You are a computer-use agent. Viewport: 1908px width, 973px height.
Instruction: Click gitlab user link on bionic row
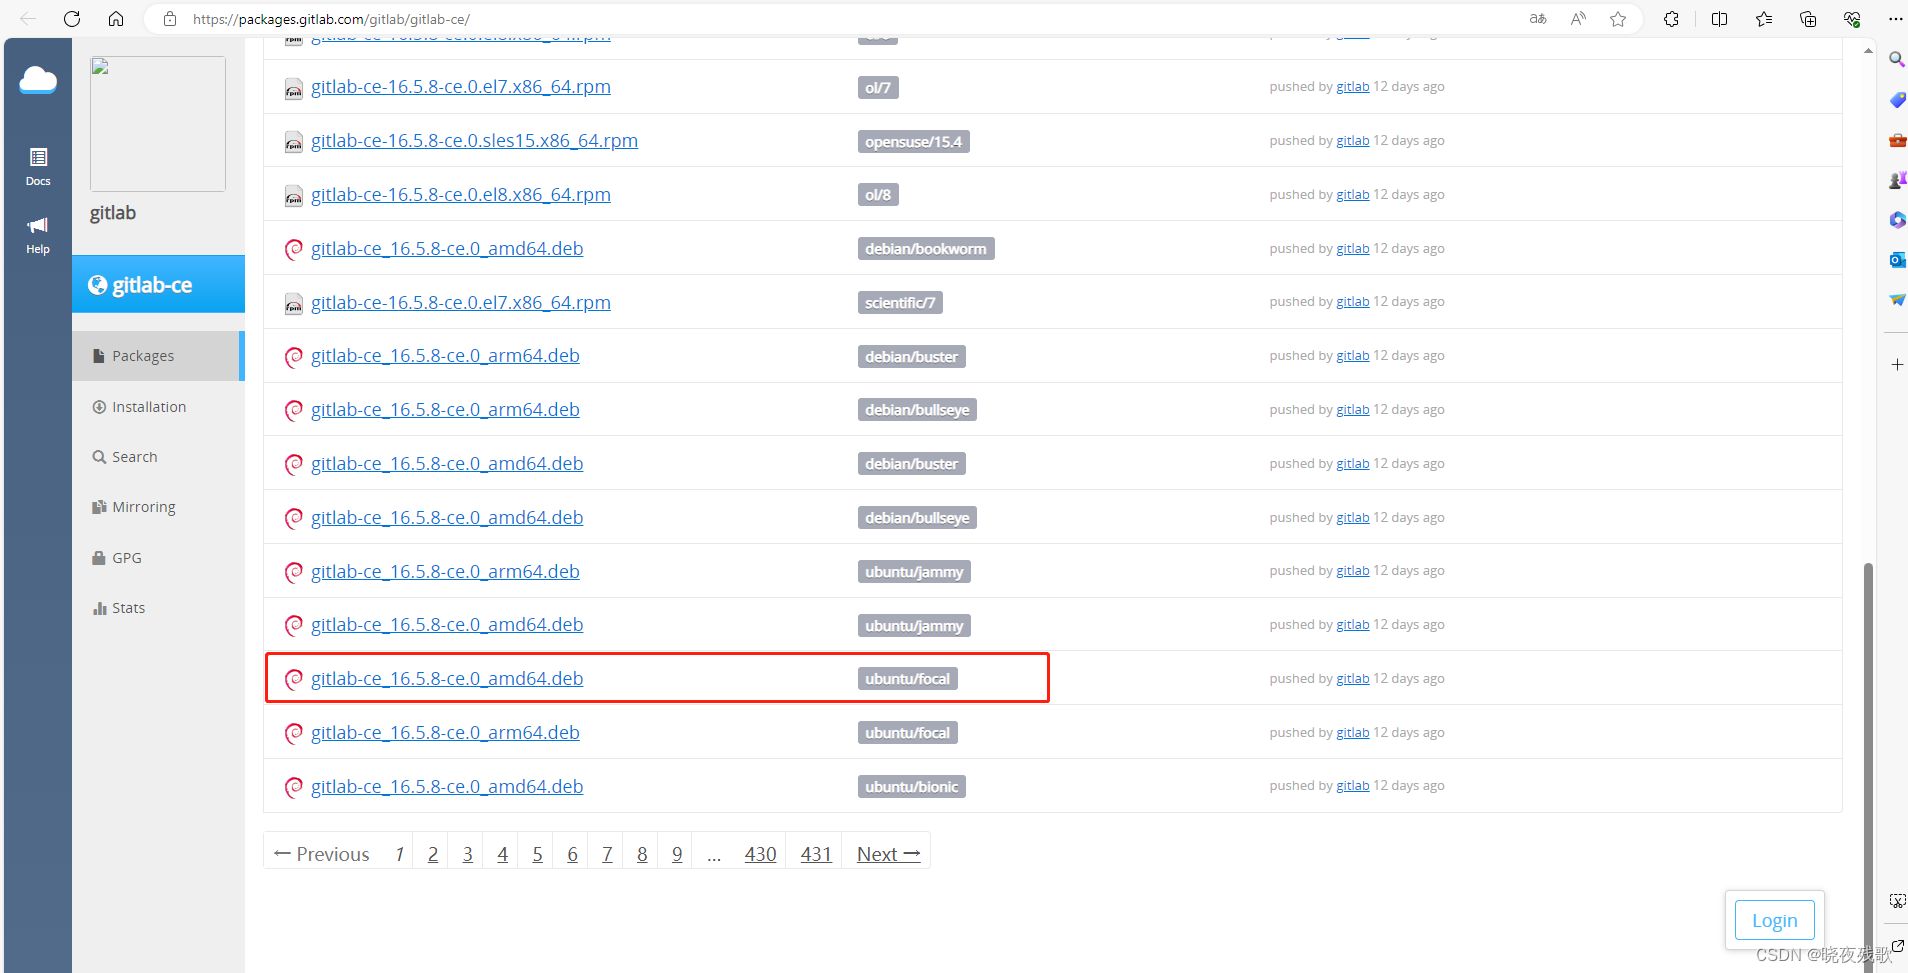[1353, 786]
